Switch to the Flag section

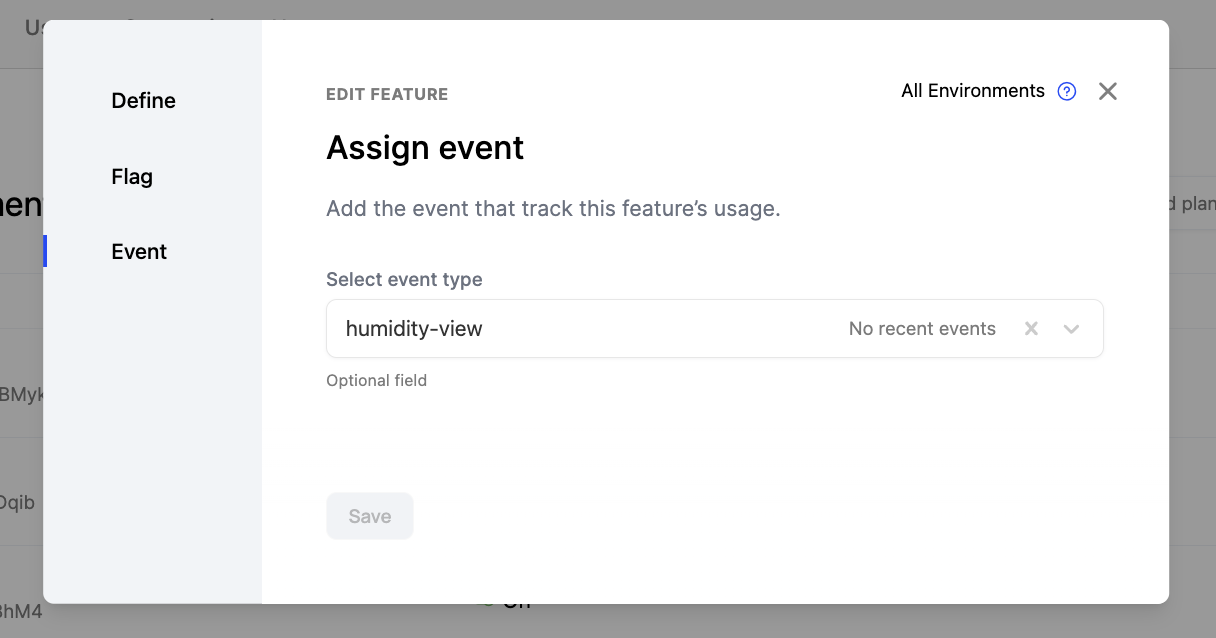tap(131, 176)
